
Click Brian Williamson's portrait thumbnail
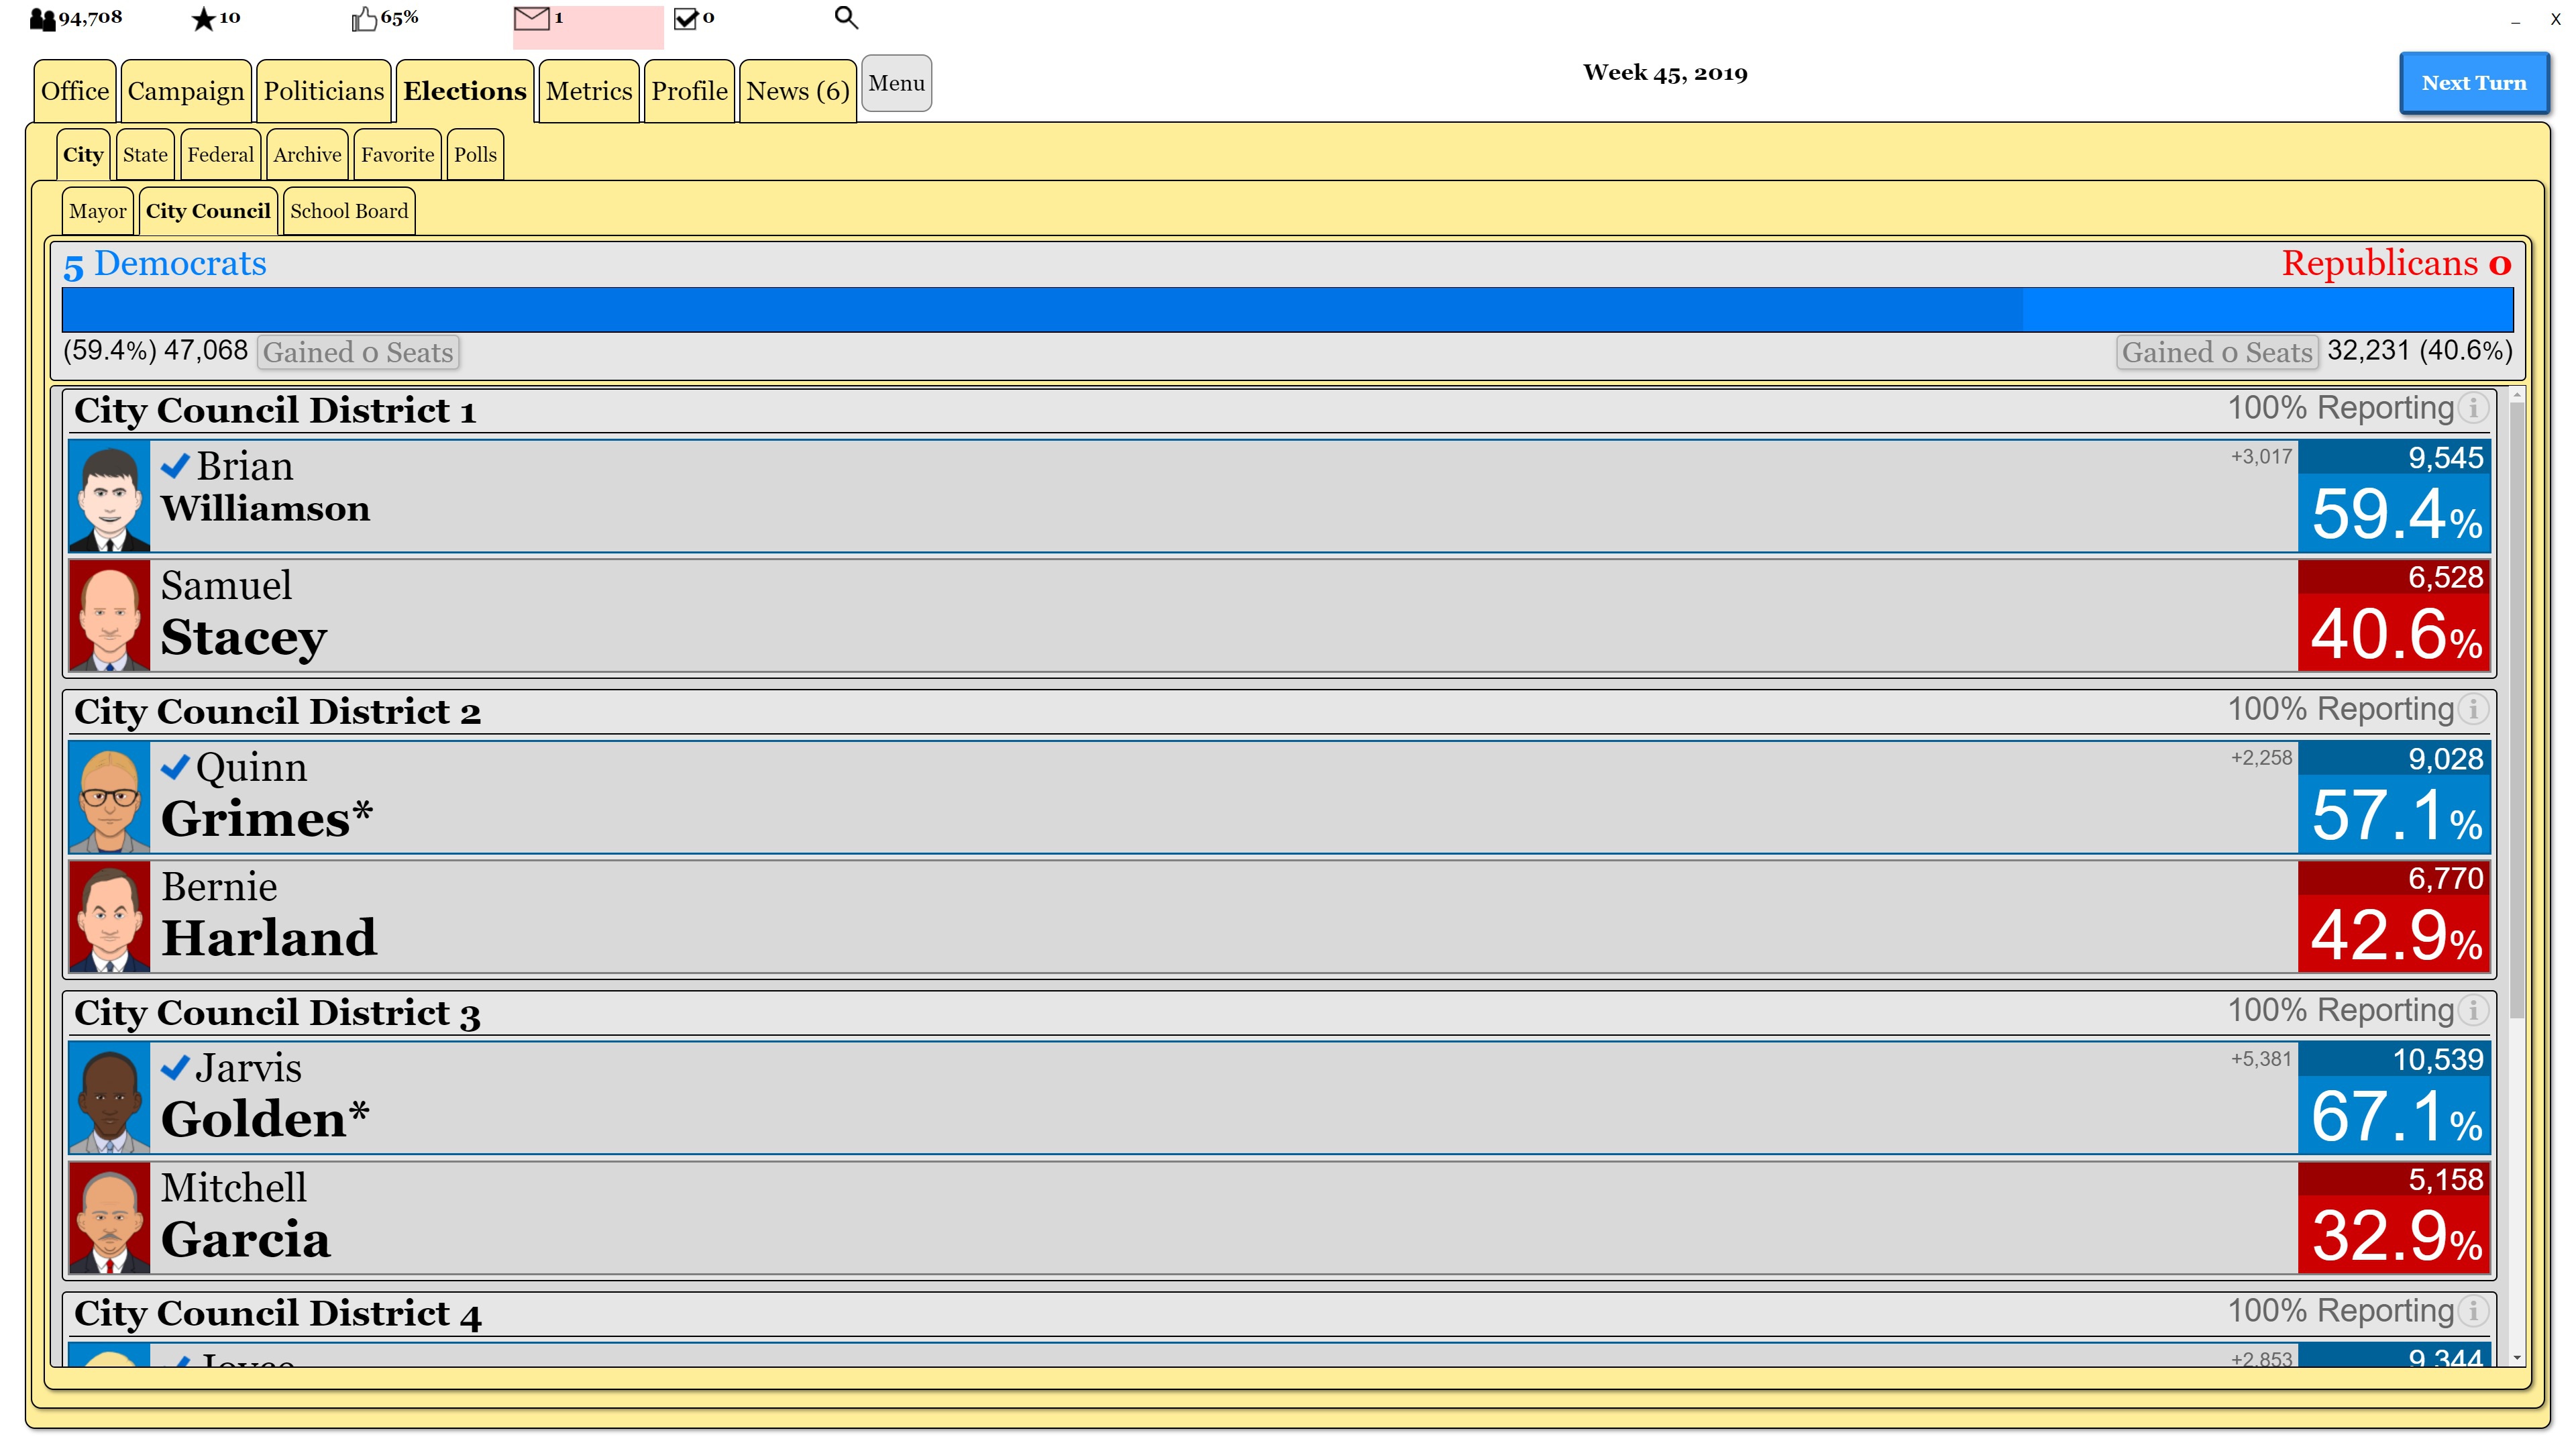pyautogui.click(x=109, y=497)
